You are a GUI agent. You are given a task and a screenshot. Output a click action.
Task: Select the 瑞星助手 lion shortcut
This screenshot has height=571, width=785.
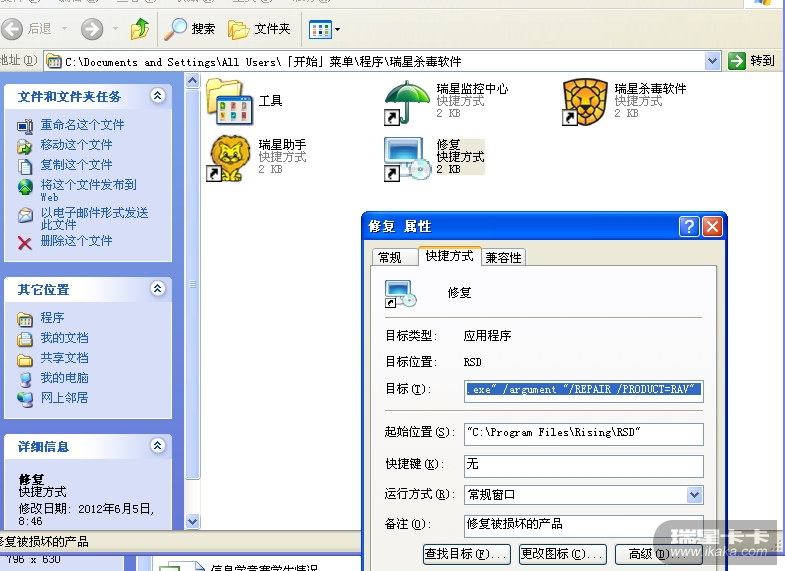pos(229,158)
